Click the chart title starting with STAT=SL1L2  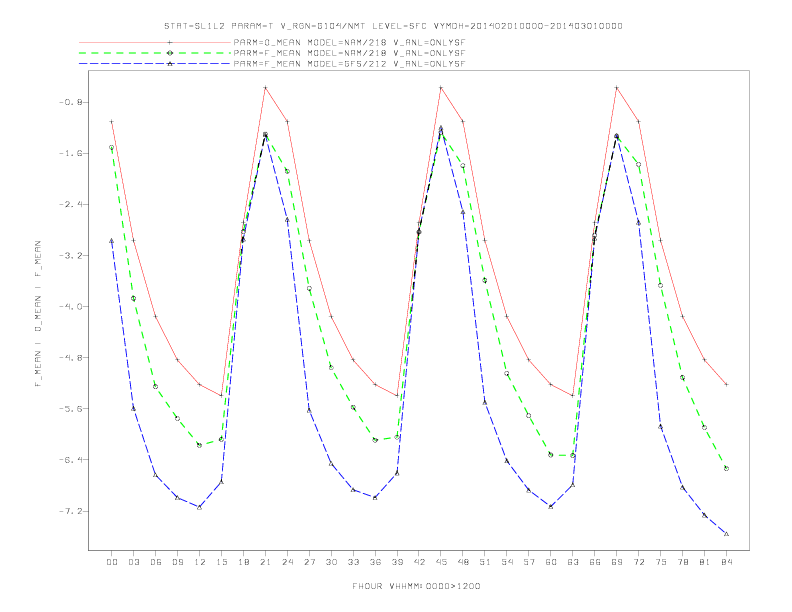(x=393, y=26)
